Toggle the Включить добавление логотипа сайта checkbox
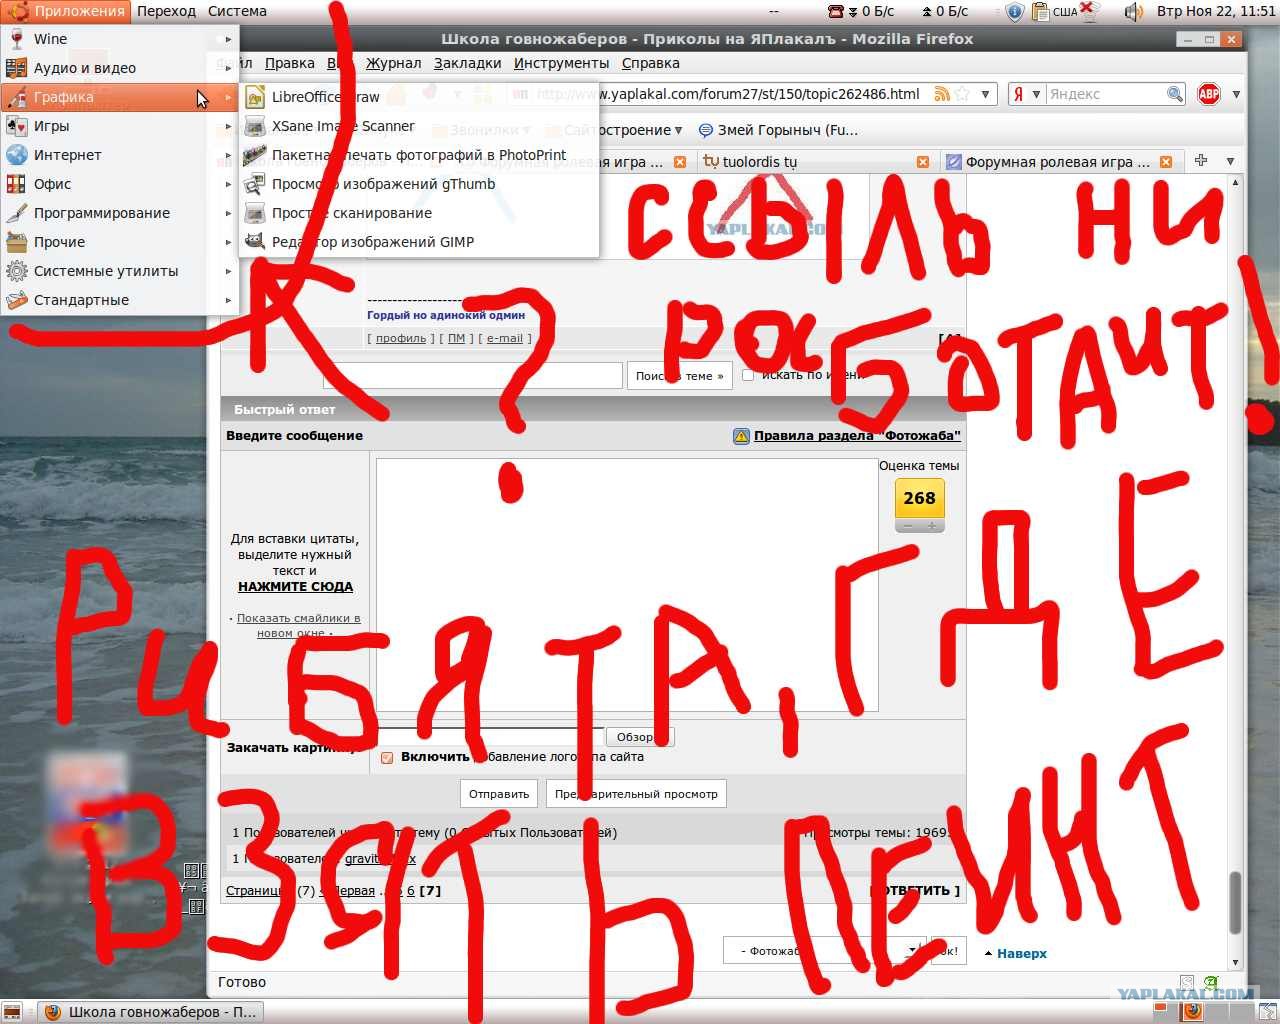 [387, 758]
